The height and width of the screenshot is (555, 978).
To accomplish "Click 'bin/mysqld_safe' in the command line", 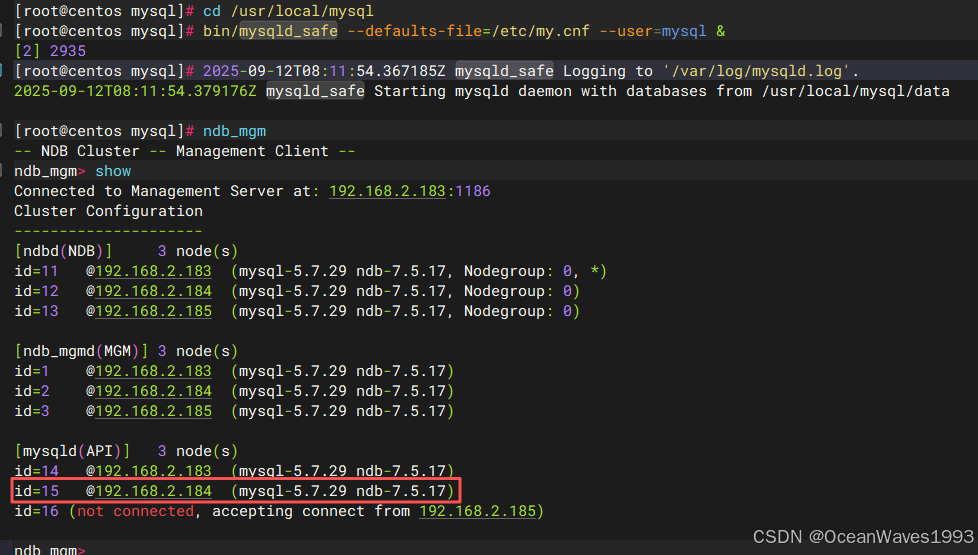I will click(x=270, y=31).
